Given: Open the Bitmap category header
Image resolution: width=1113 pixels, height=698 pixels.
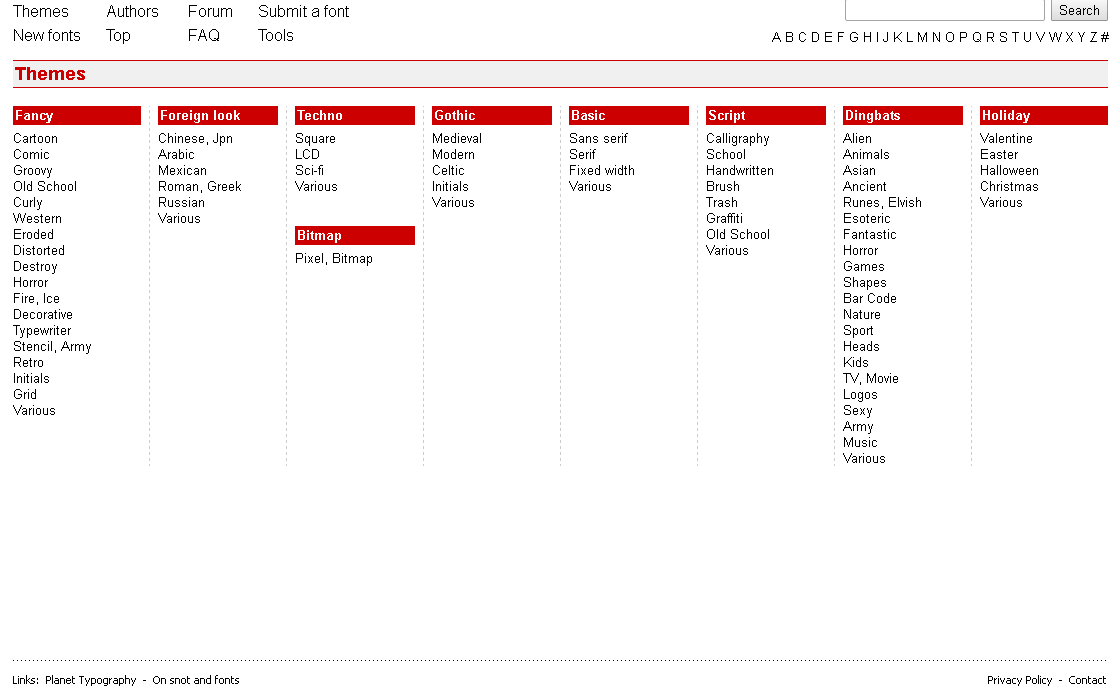Looking at the screenshot, I should pyautogui.click(x=355, y=236).
